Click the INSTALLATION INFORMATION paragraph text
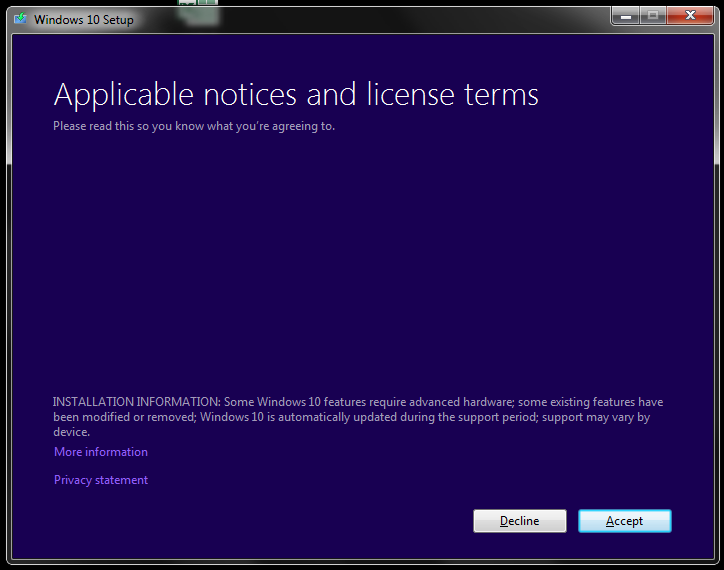Viewport: 724px width, 570px height. (358, 417)
